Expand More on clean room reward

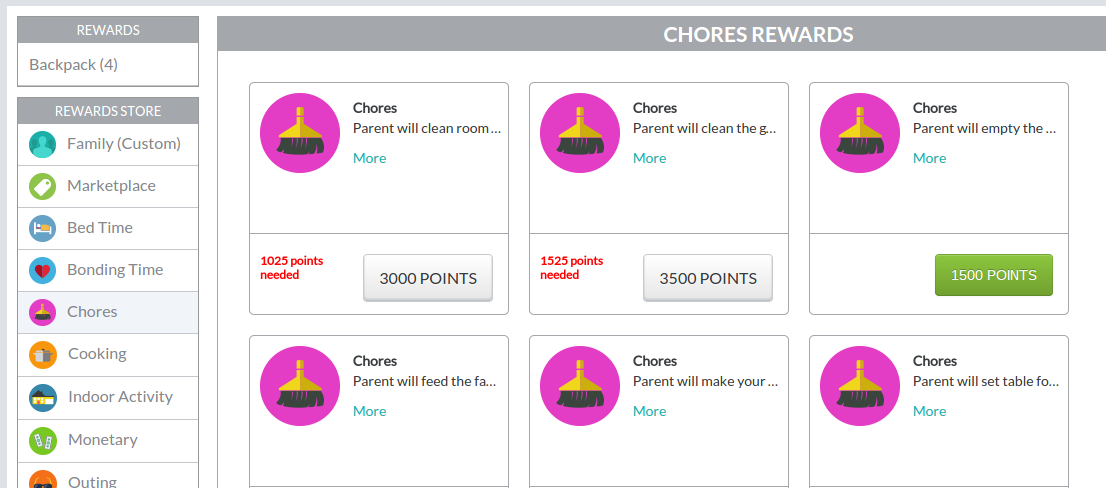[x=370, y=158]
